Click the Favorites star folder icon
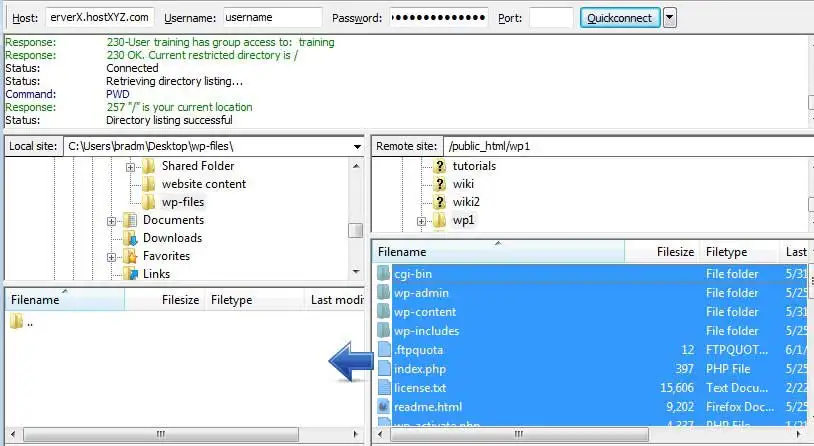Viewport: 814px width, 446px height. (130, 256)
